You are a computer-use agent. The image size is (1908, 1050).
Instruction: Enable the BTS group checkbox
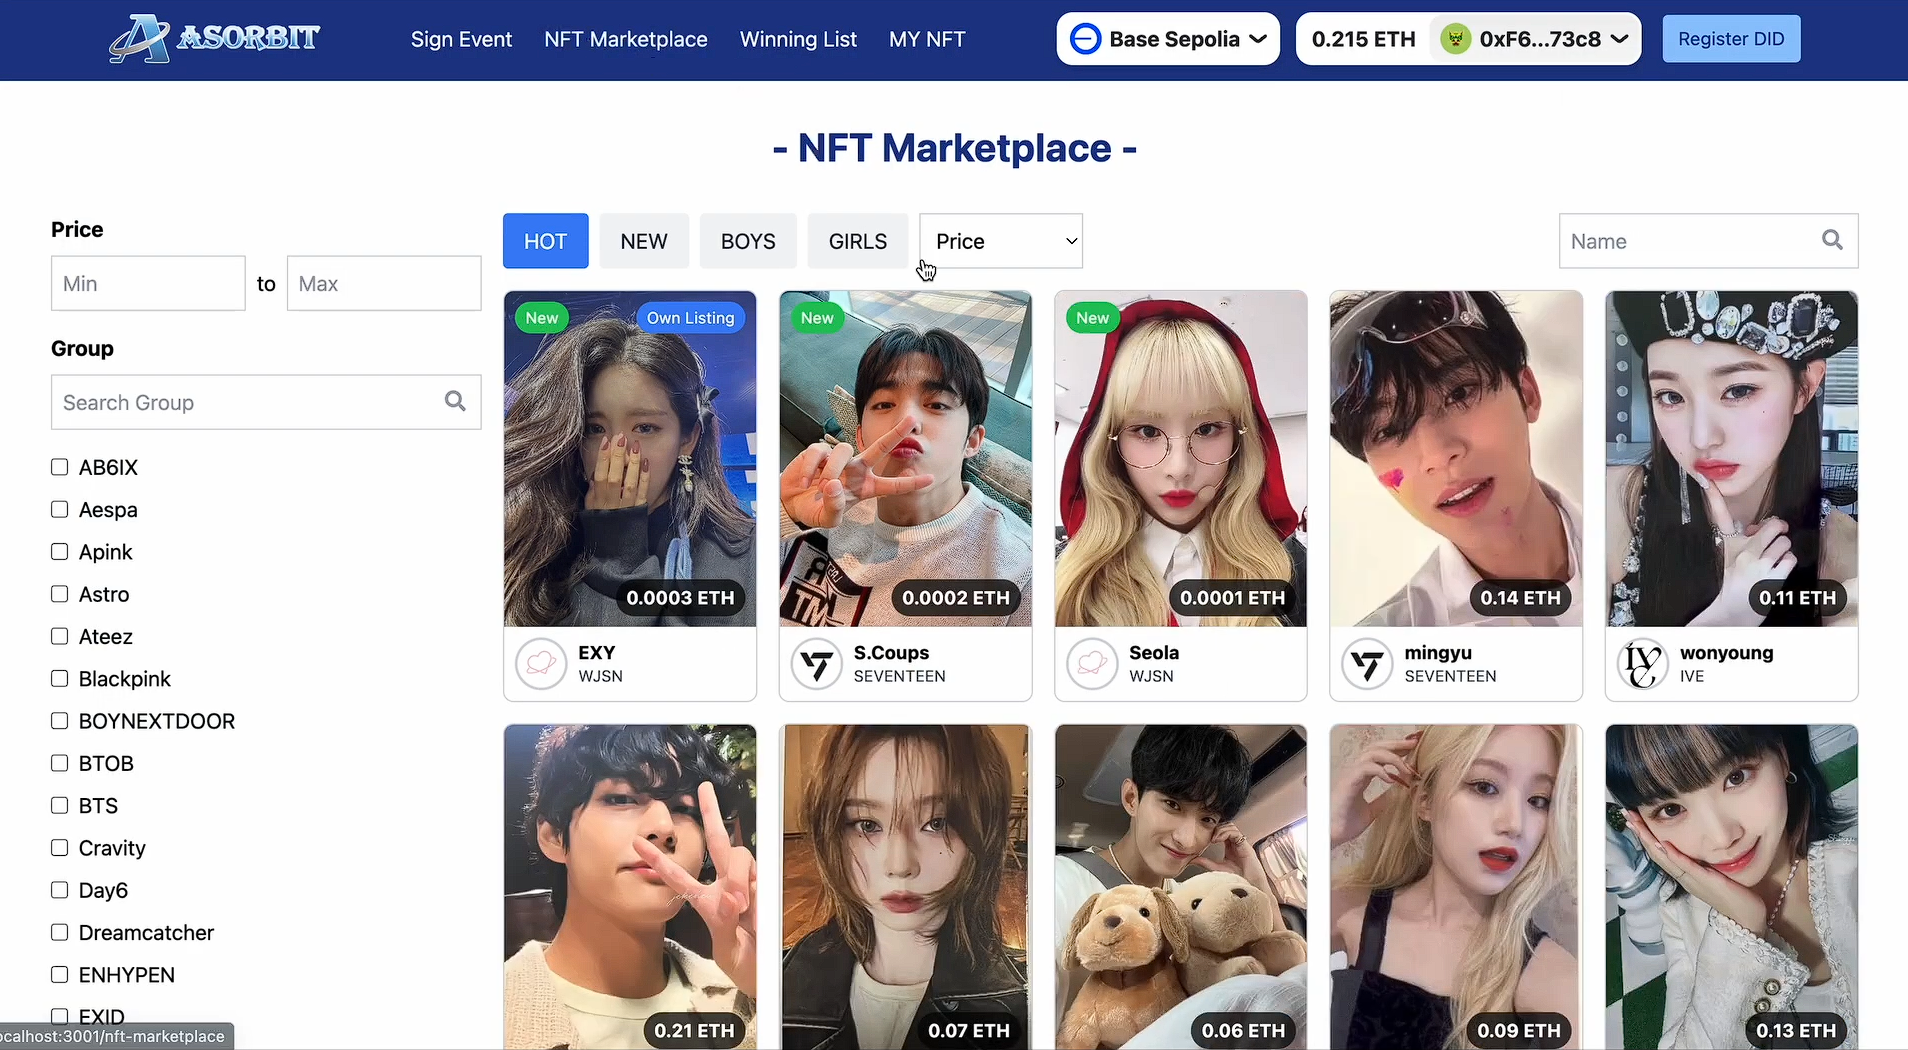(60, 806)
